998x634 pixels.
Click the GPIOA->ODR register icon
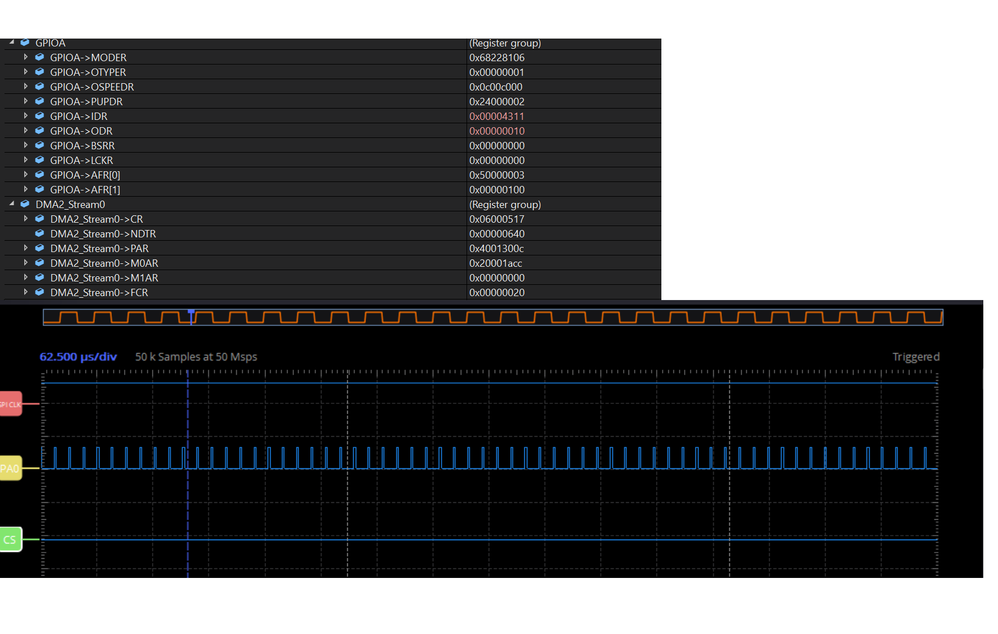pos(38,130)
